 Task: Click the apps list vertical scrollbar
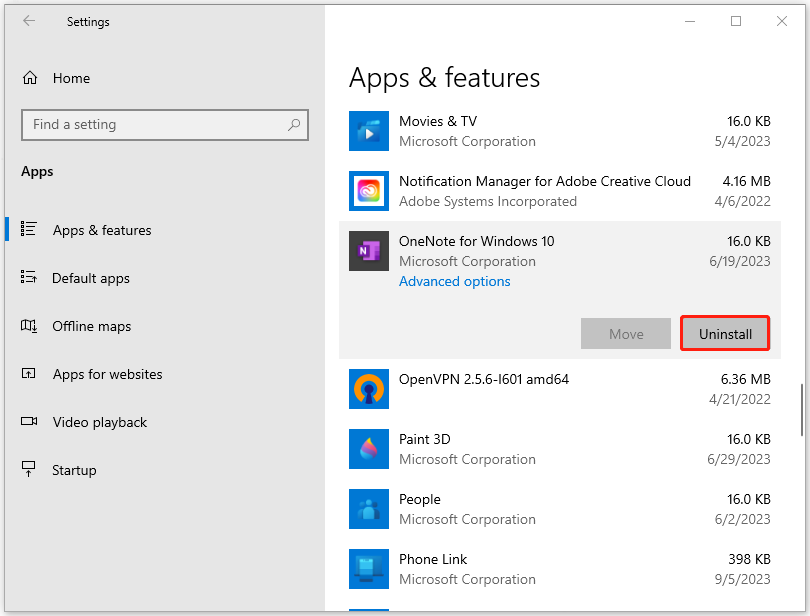pos(802,410)
